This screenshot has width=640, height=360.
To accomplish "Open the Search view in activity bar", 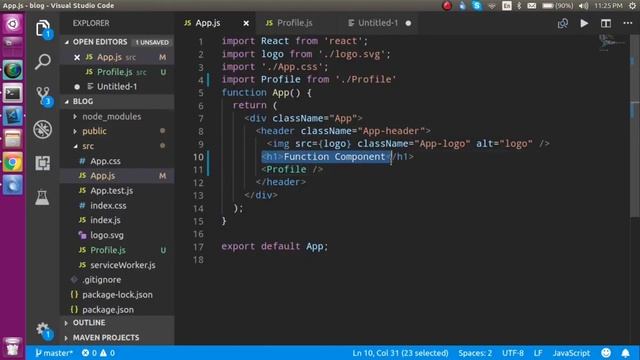I will click(x=42, y=62).
